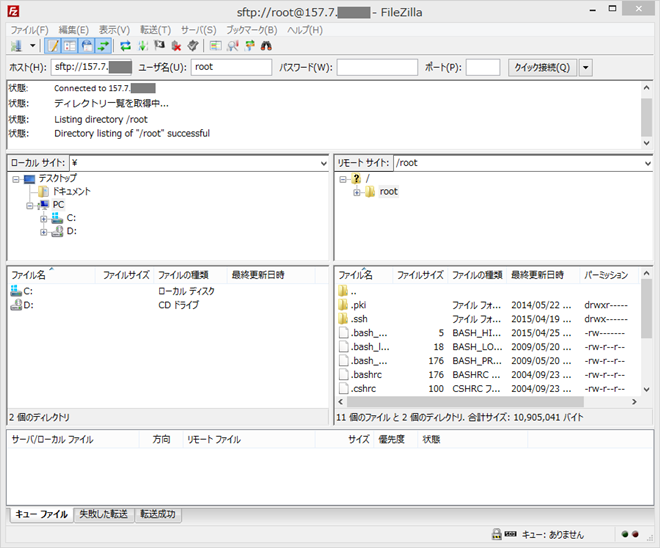Sort remote list by ファイルサイズ column
This screenshot has height=548, width=660.
(x=420, y=275)
